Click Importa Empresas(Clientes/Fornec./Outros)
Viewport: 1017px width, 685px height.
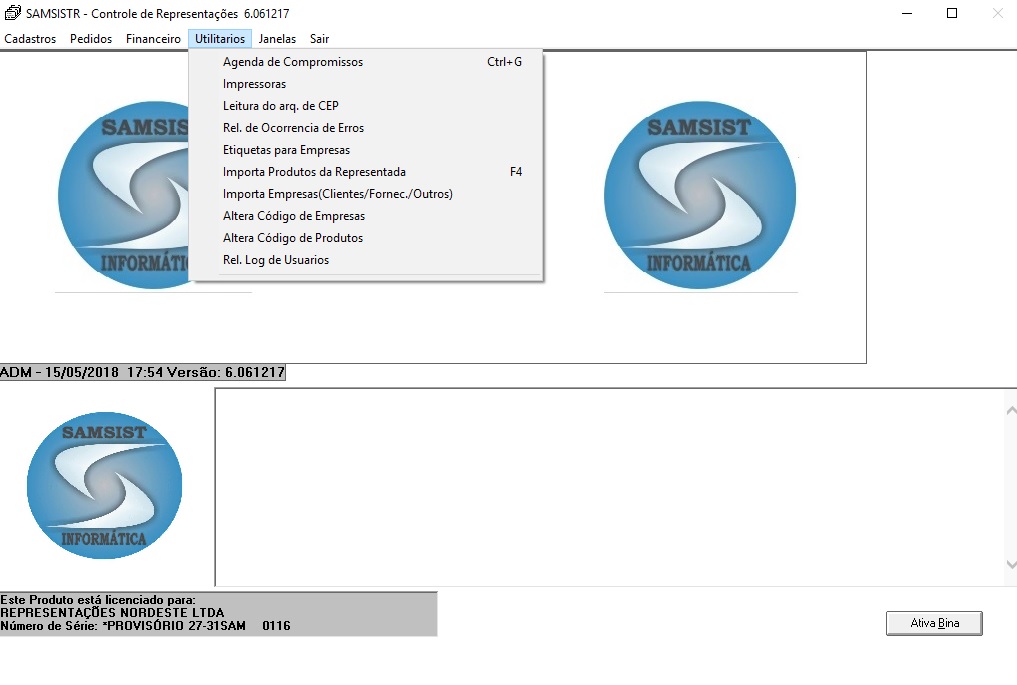[365, 194]
